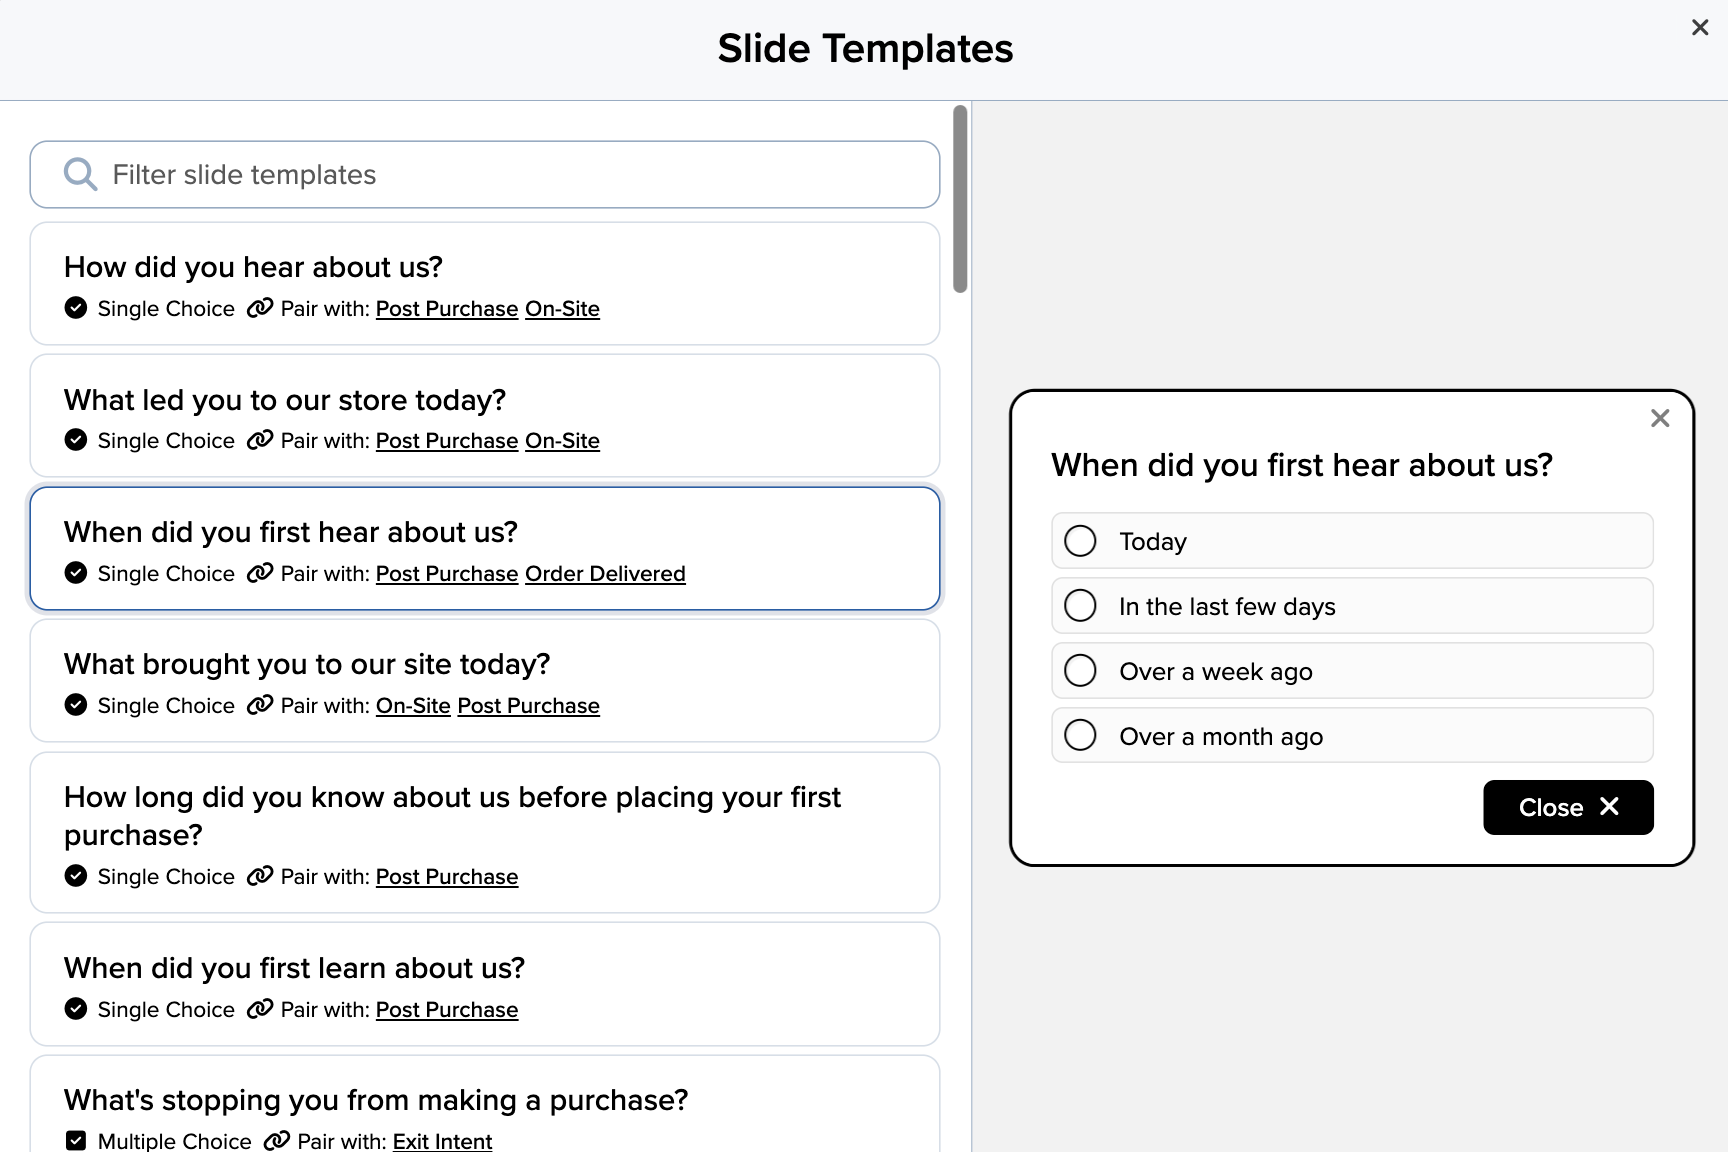This screenshot has width=1728, height=1152.
Task: Choose 'In the last few days' option
Action: [x=1080, y=606]
